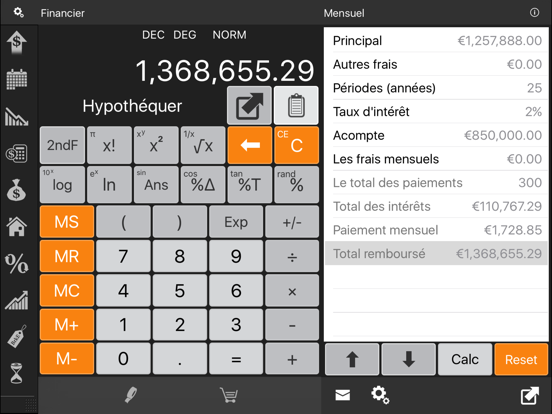This screenshot has width=552, height=414.
Task: Edit the Principal amount field
Action: pyautogui.click(x=437, y=40)
